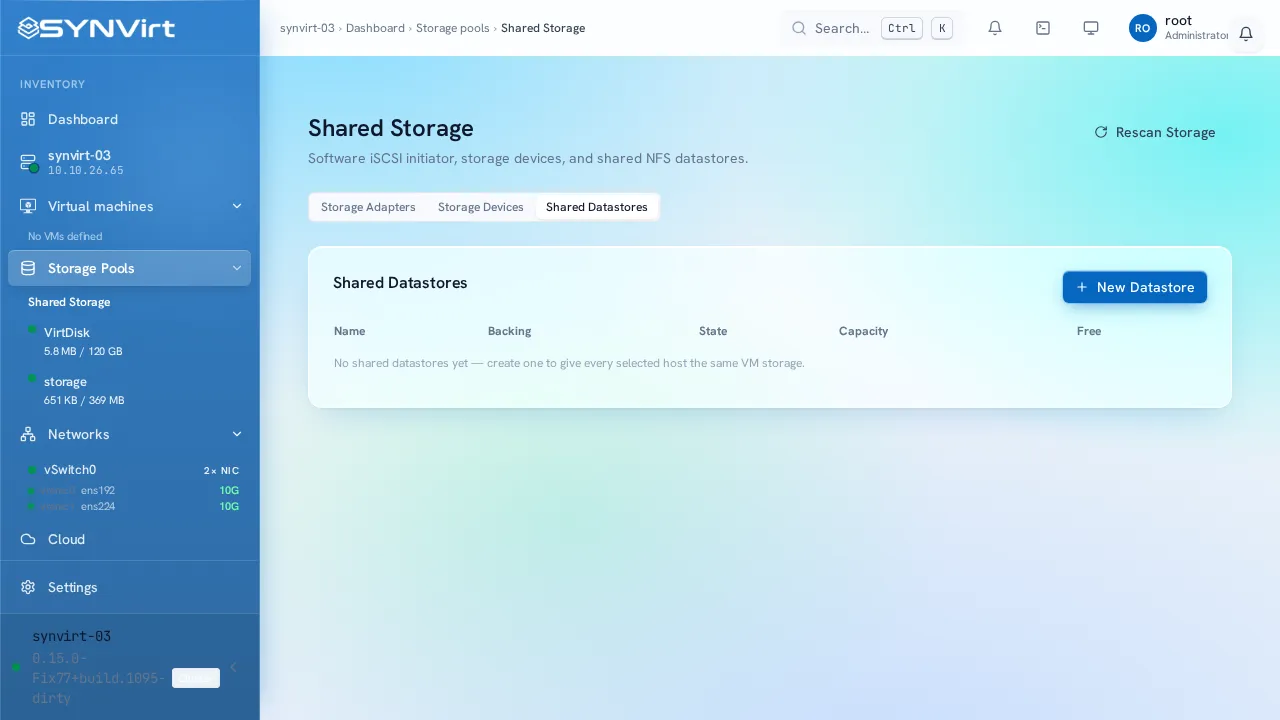This screenshot has width=1280, height=720.
Task: Click the Rescan Storage refresh icon
Action: click(x=1101, y=132)
